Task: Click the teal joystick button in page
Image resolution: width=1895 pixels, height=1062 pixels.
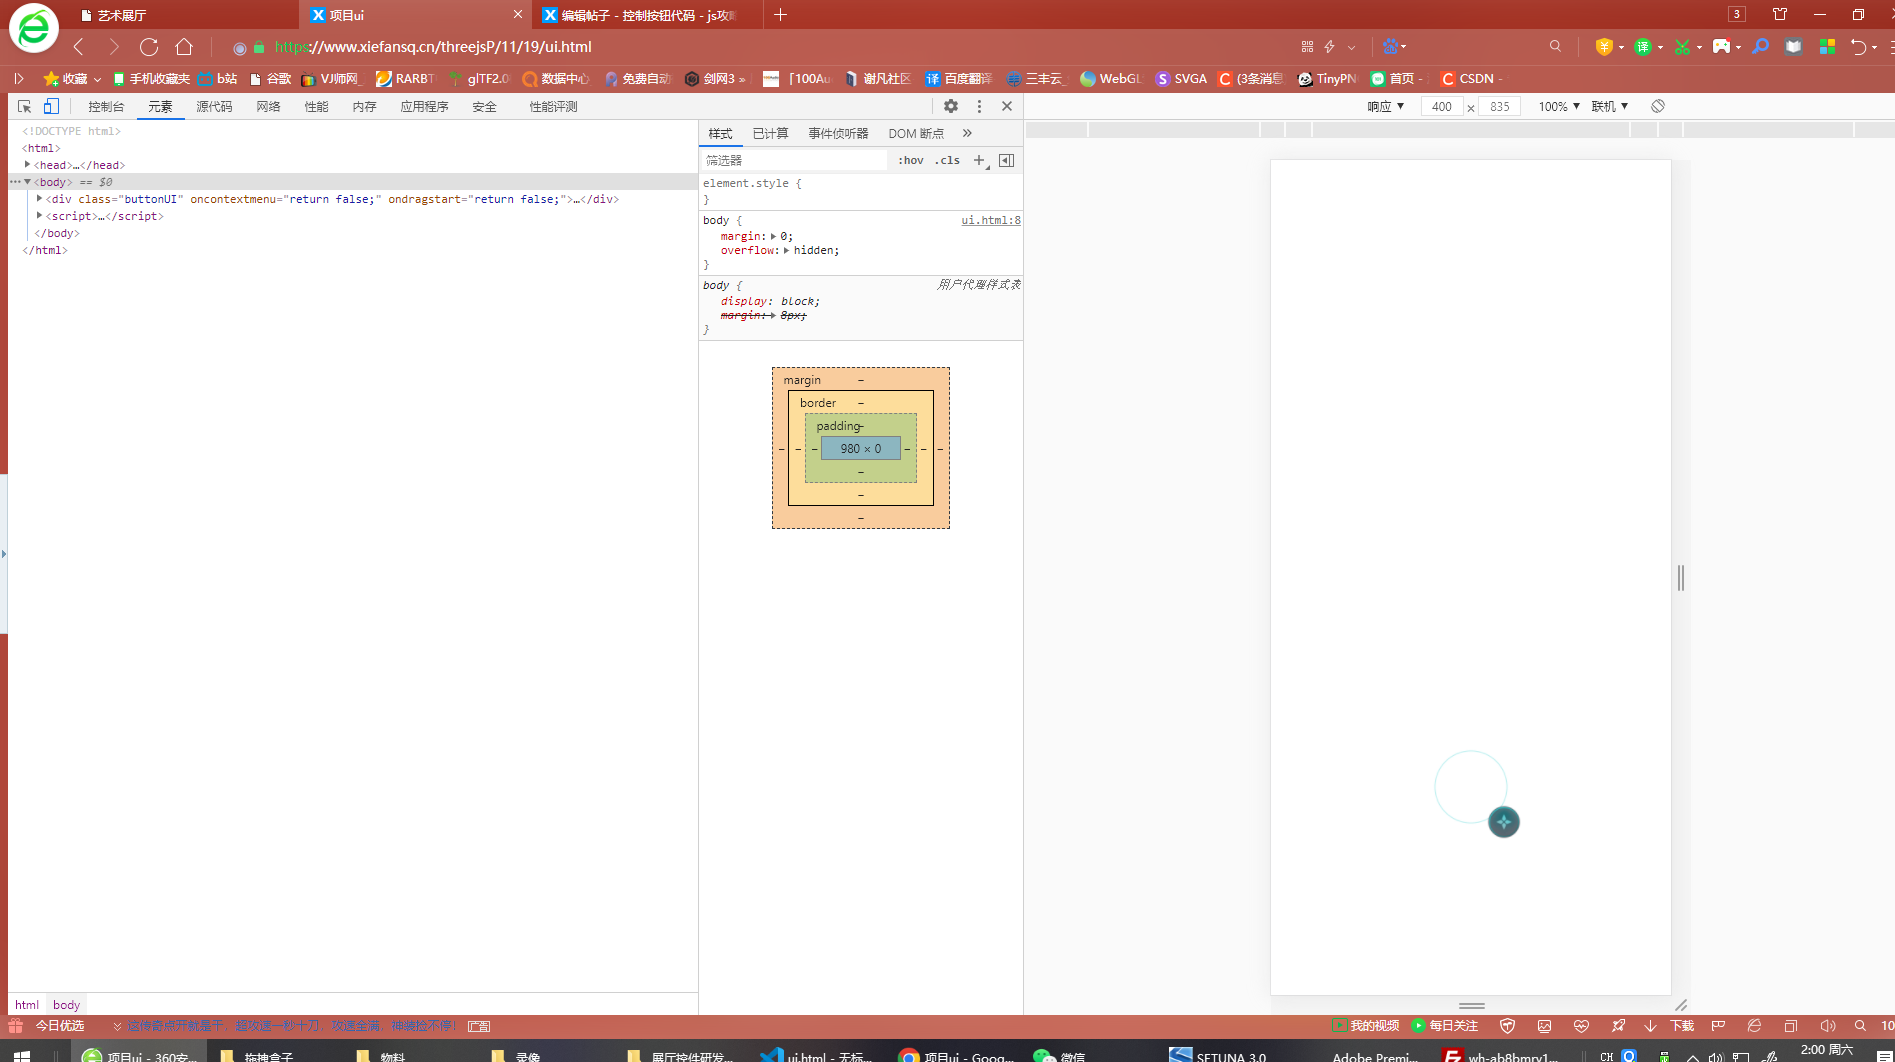Action: click(x=1504, y=822)
